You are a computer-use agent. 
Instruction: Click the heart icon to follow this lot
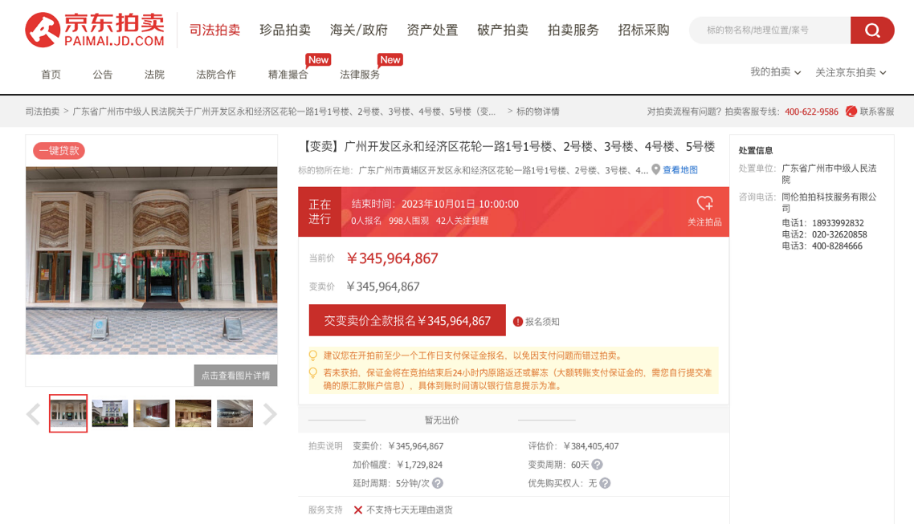[x=704, y=203]
